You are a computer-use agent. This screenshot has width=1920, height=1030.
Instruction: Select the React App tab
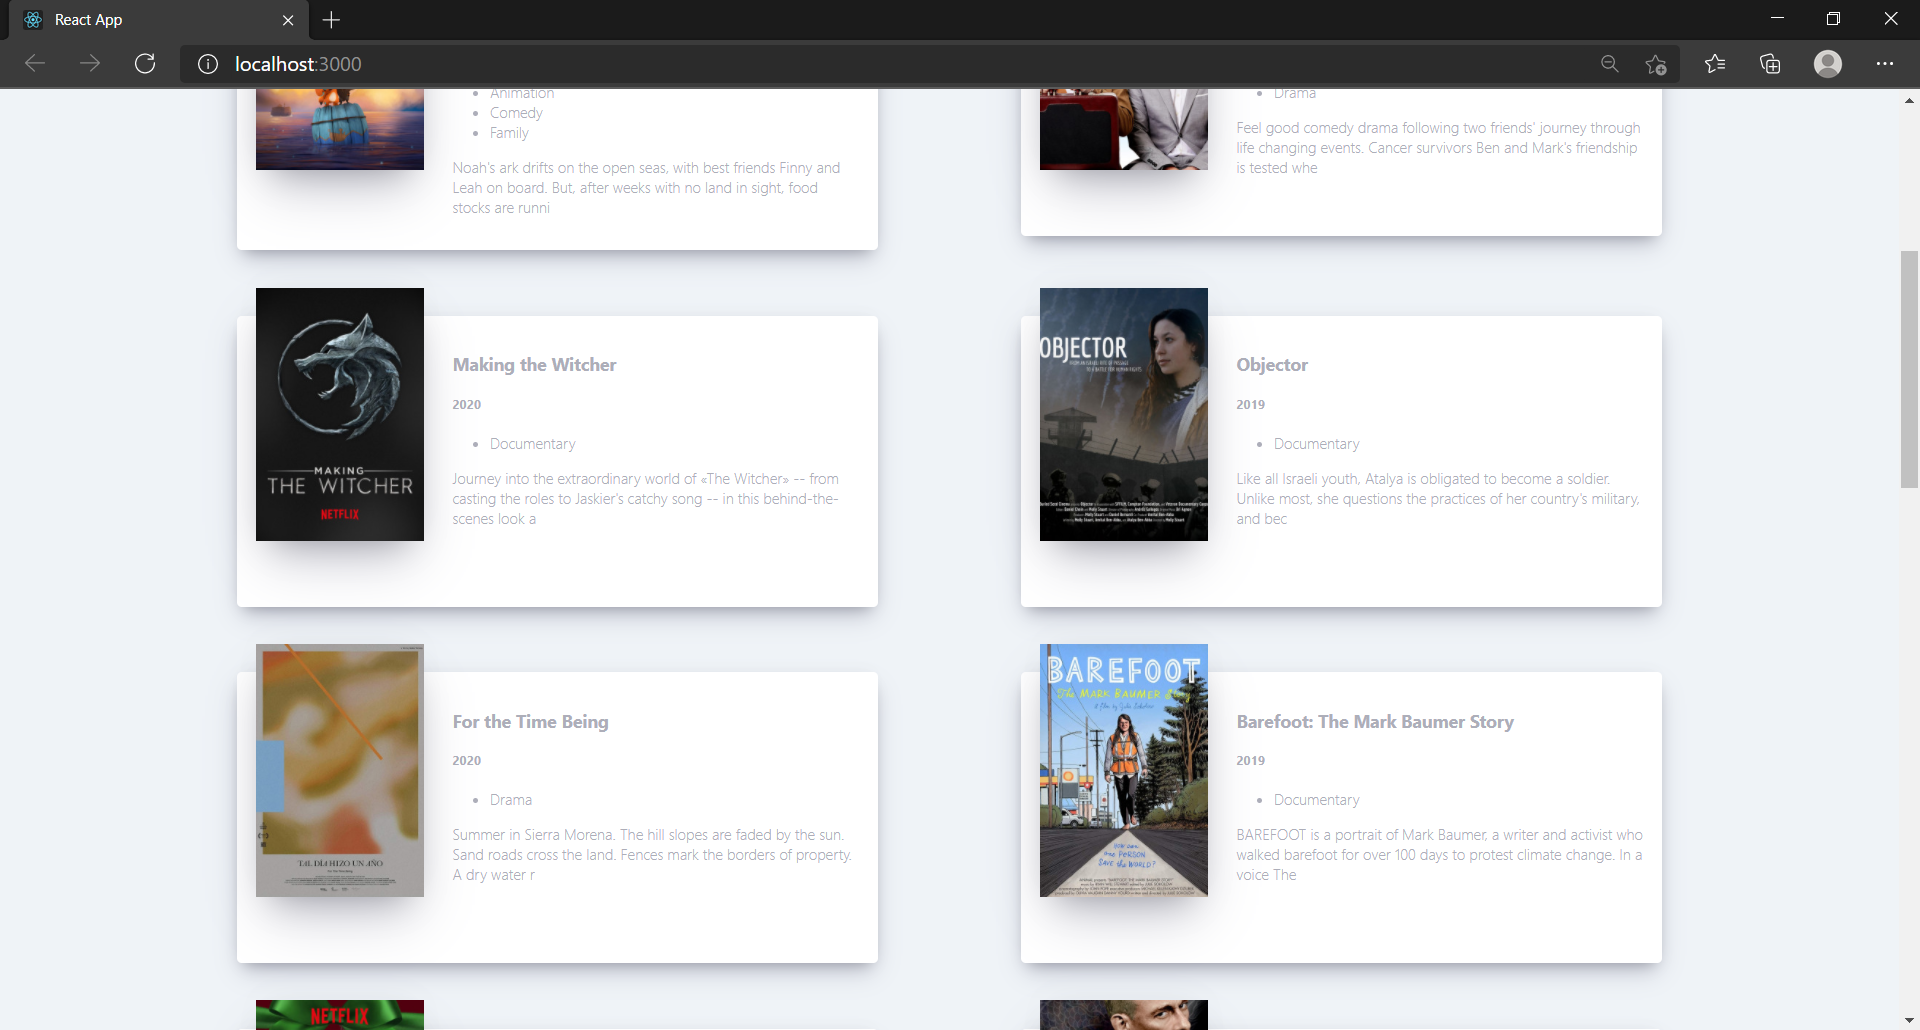(x=158, y=20)
